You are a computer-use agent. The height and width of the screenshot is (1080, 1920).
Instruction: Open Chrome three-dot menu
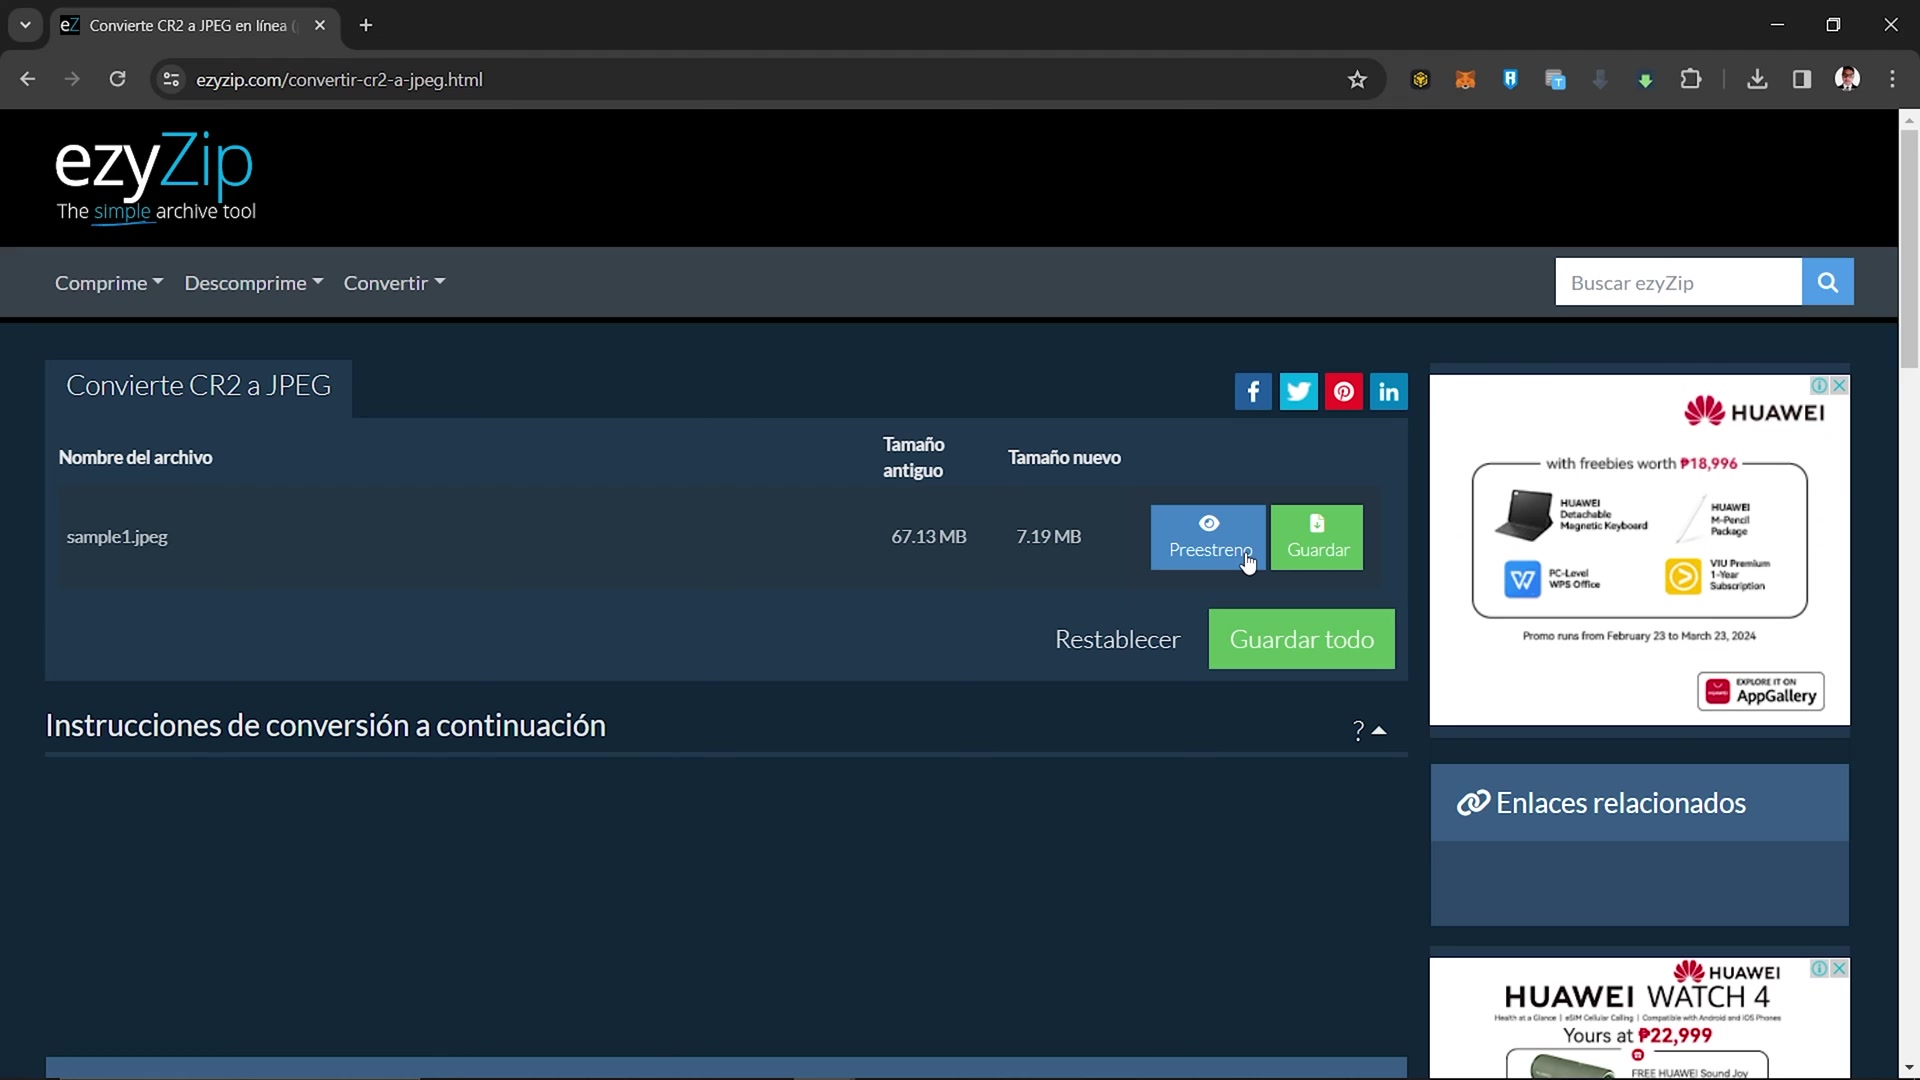click(1892, 80)
